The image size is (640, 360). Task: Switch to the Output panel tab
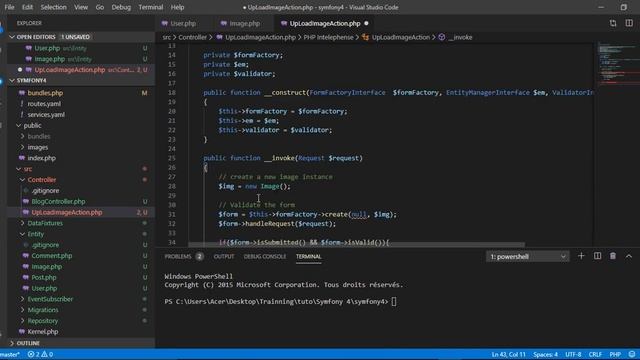pyautogui.click(x=224, y=257)
